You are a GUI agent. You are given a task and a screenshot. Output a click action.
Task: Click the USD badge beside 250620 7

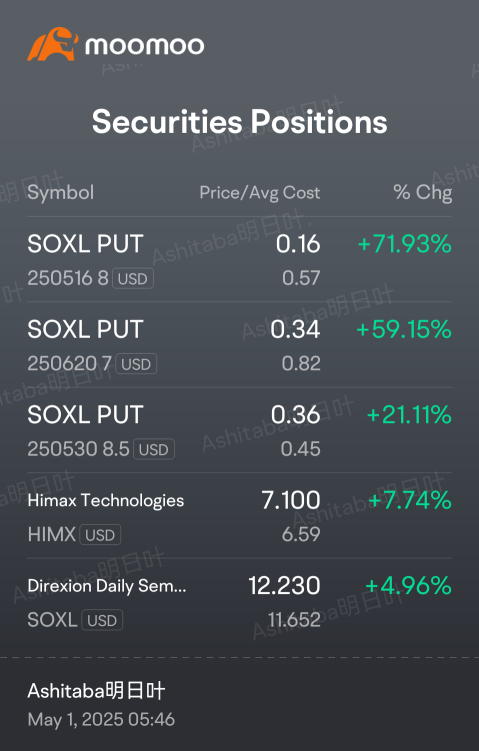[136, 364]
